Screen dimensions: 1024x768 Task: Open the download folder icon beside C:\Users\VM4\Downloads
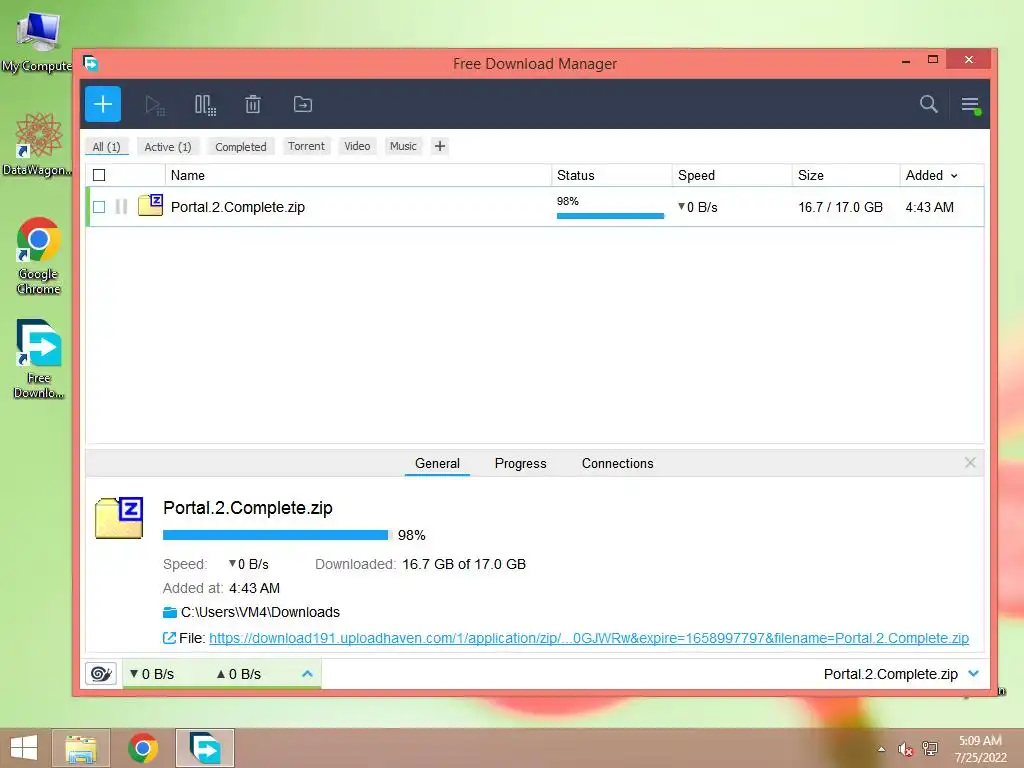pyautogui.click(x=170, y=612)
